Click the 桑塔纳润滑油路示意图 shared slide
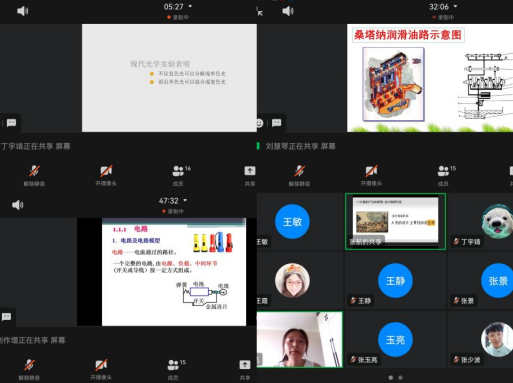This screenshot has height=383, width=513. coord(430,78)
